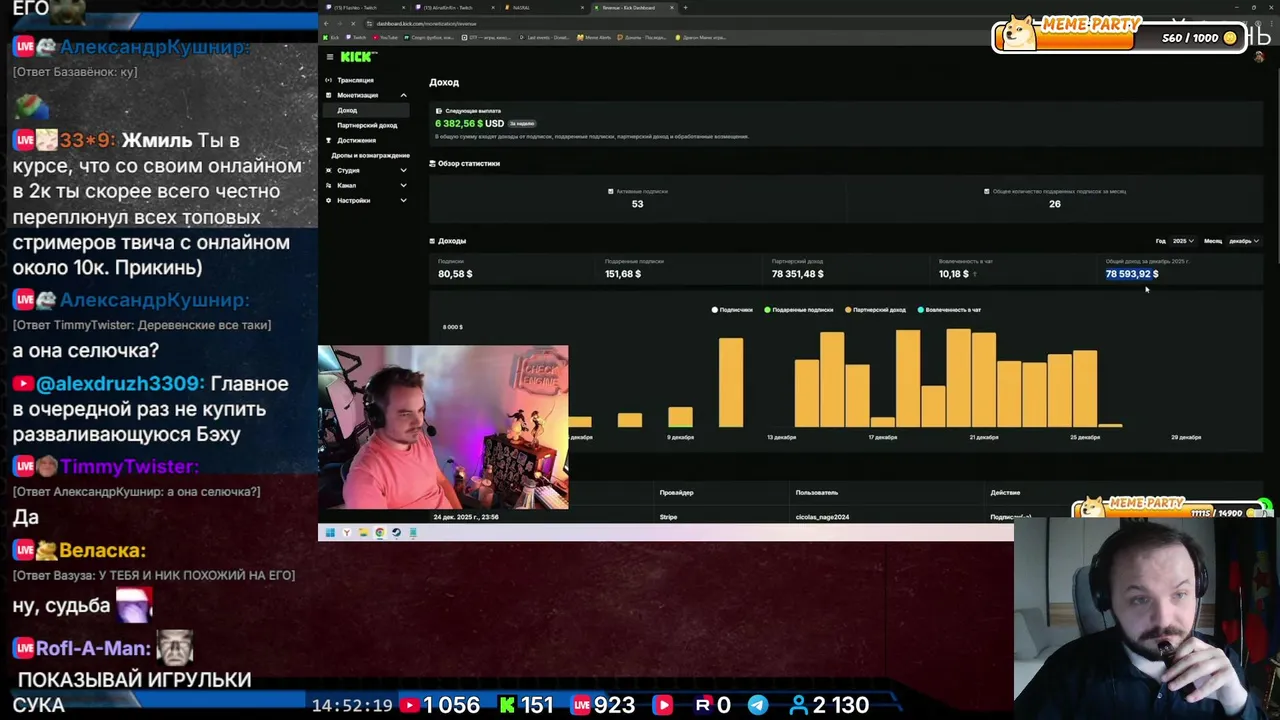Screen dimensions: 1280x720
Task: Click the За неделю badge
Action: [522, 124]
